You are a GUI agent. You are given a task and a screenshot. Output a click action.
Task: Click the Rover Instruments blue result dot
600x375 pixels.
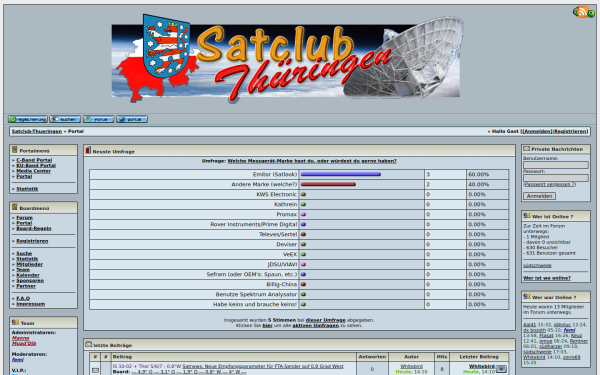303,224
